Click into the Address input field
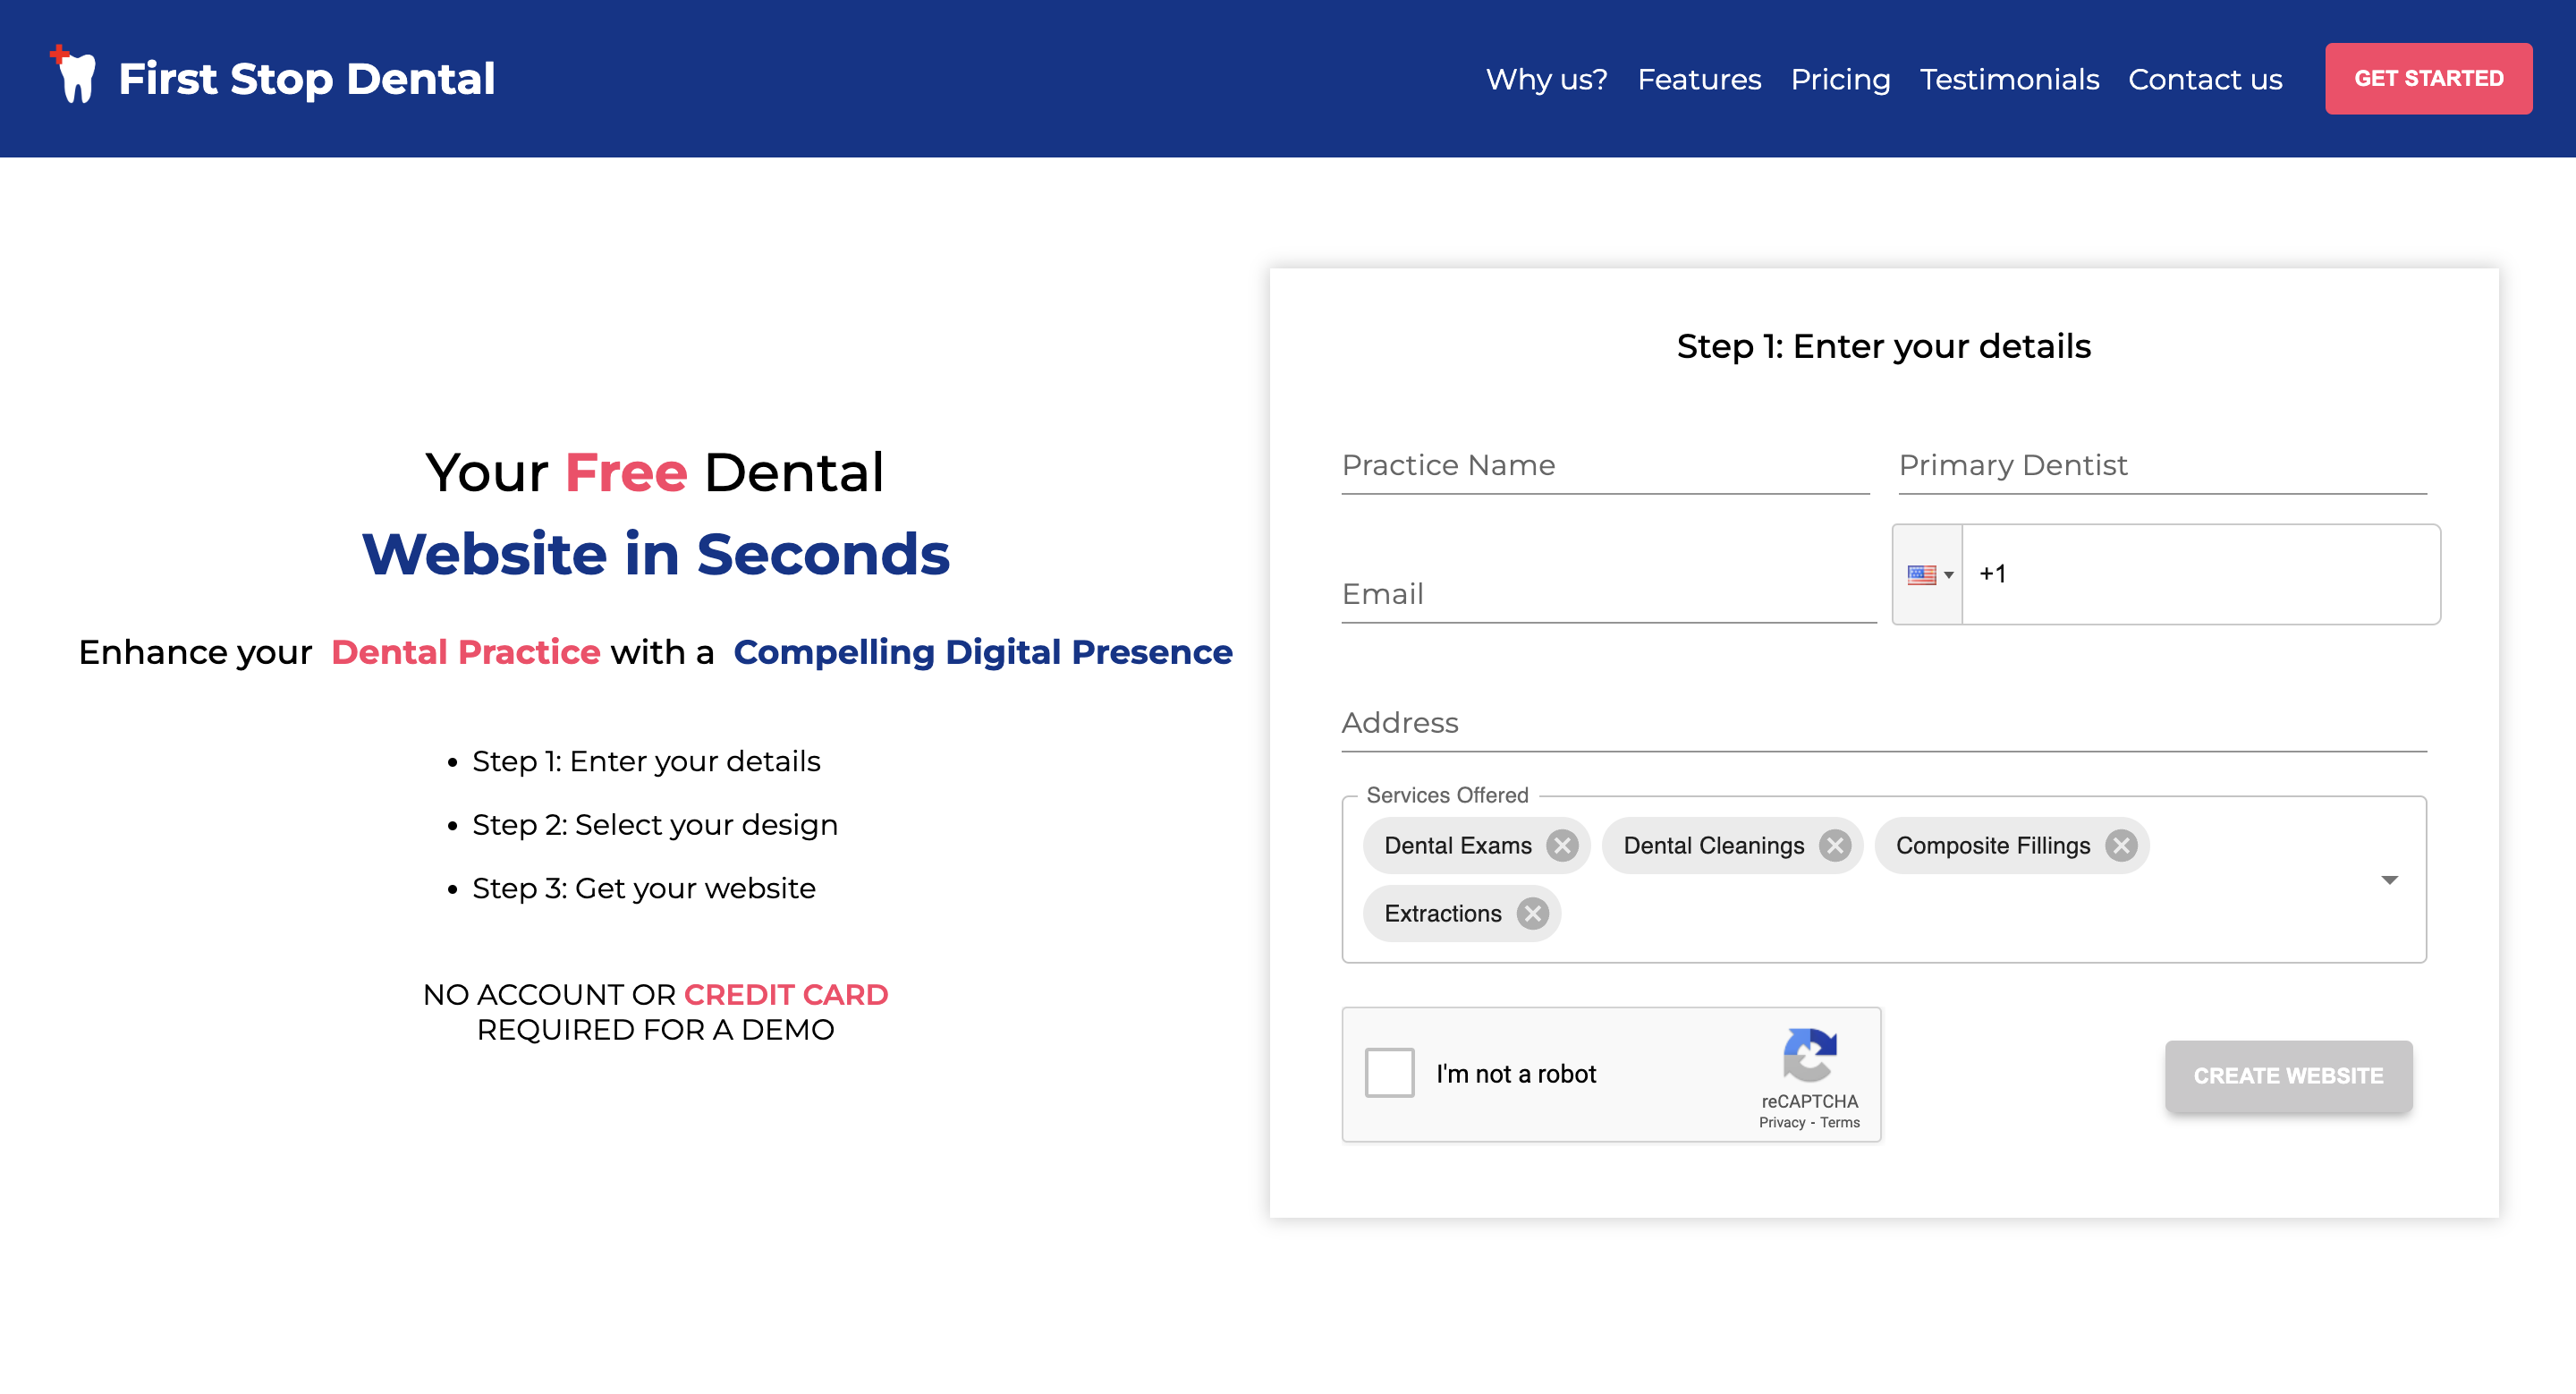Screen dimensions: 2576x1394 pyautogui.click(x=1883, y=723)
